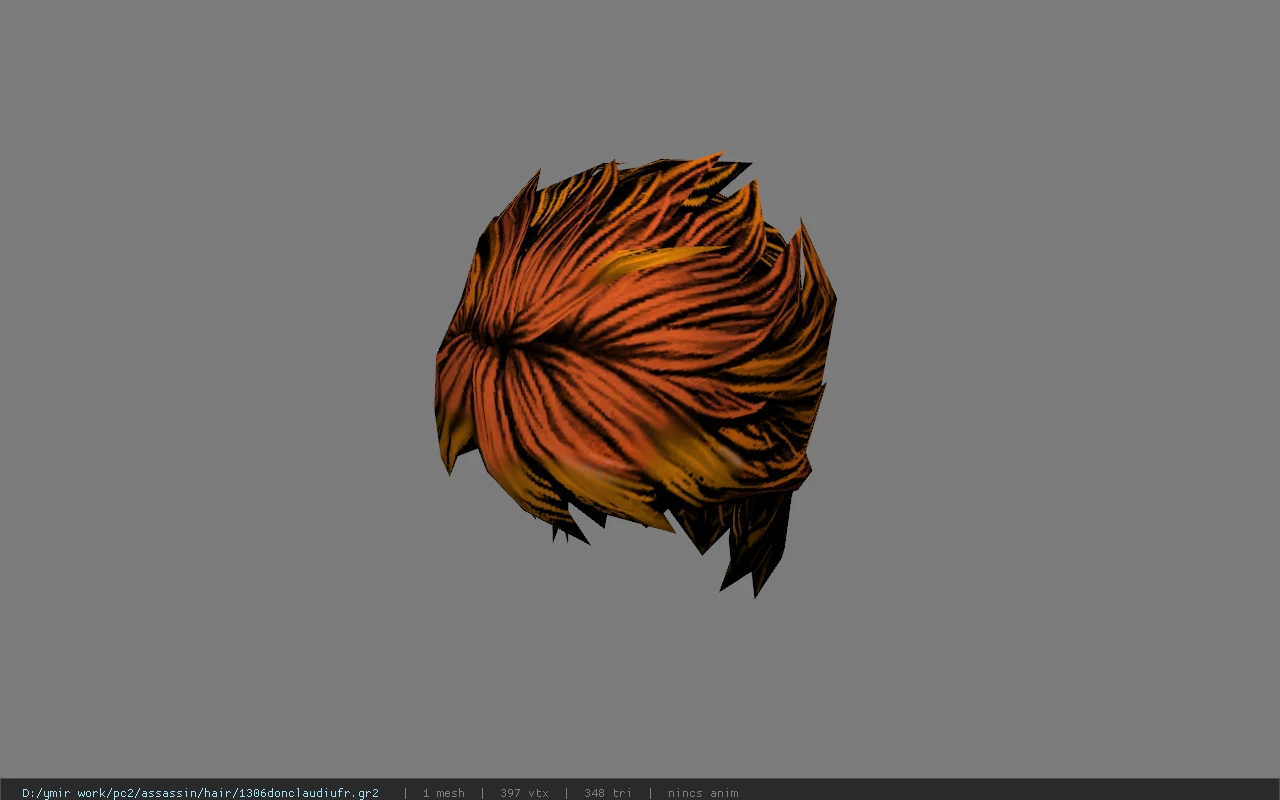Click the orange hair 3D model

tap(636, 375)
